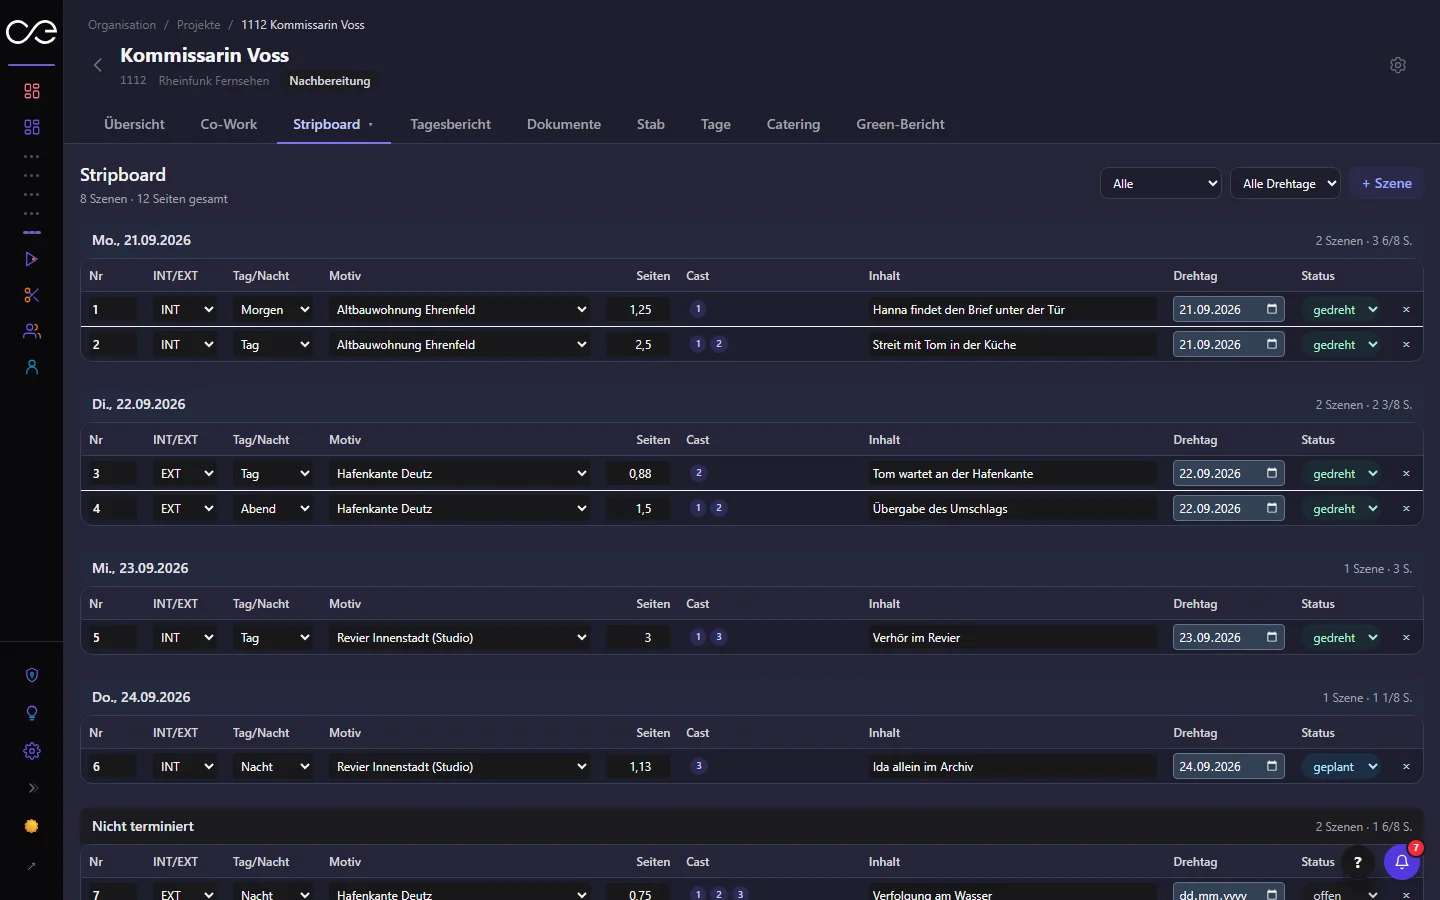Expand the sidebar with double chevron
Screen dimensions: 1440x900
pyautogui.click(x=32, y=788)
